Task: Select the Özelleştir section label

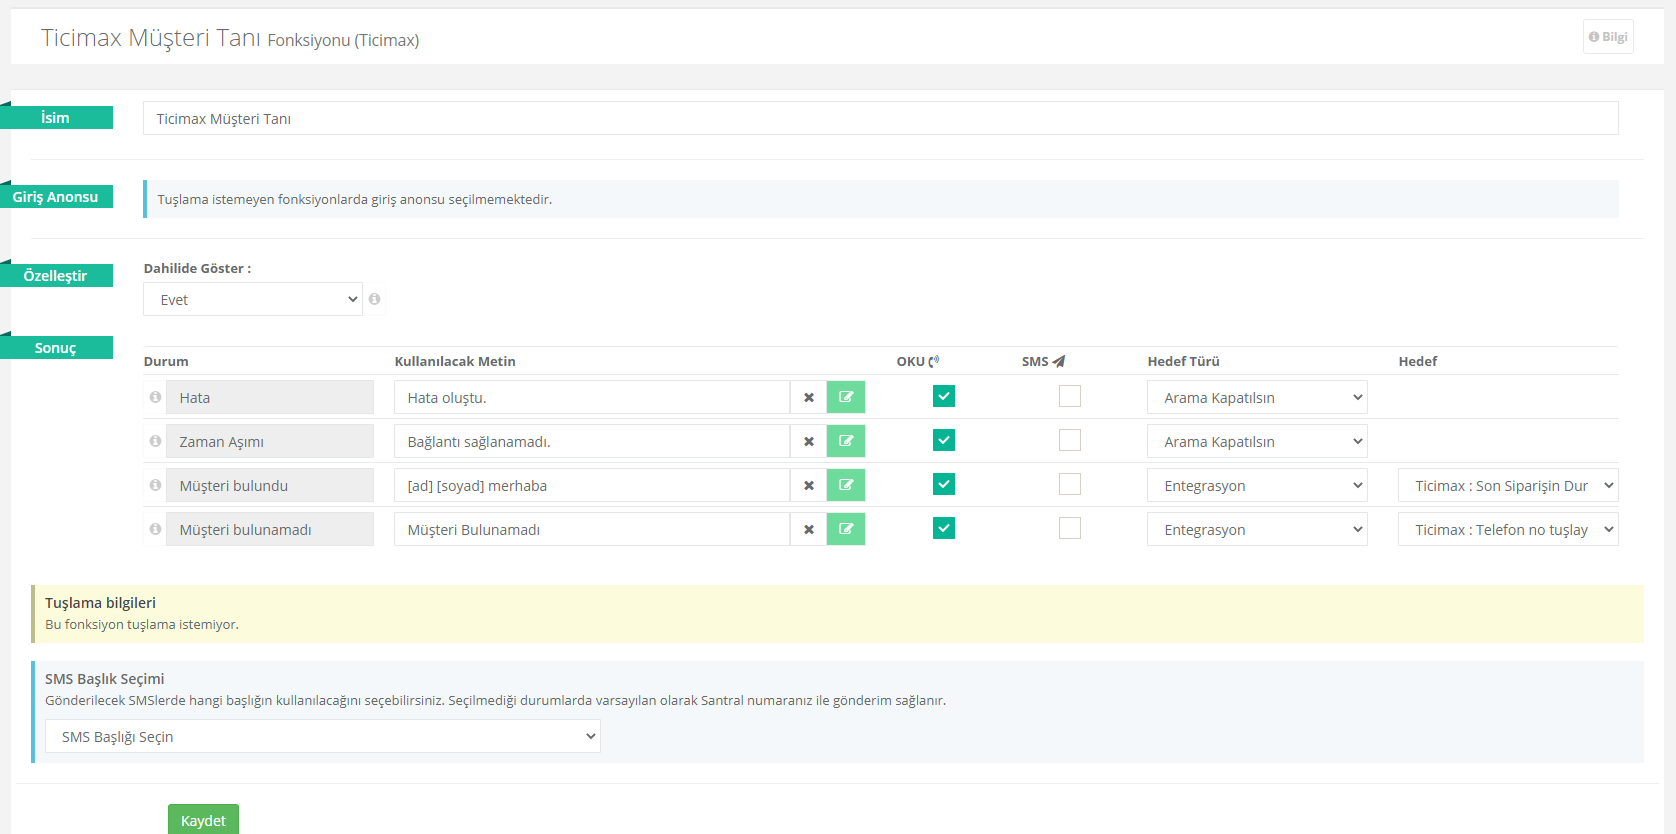Action: click(56, 276)
